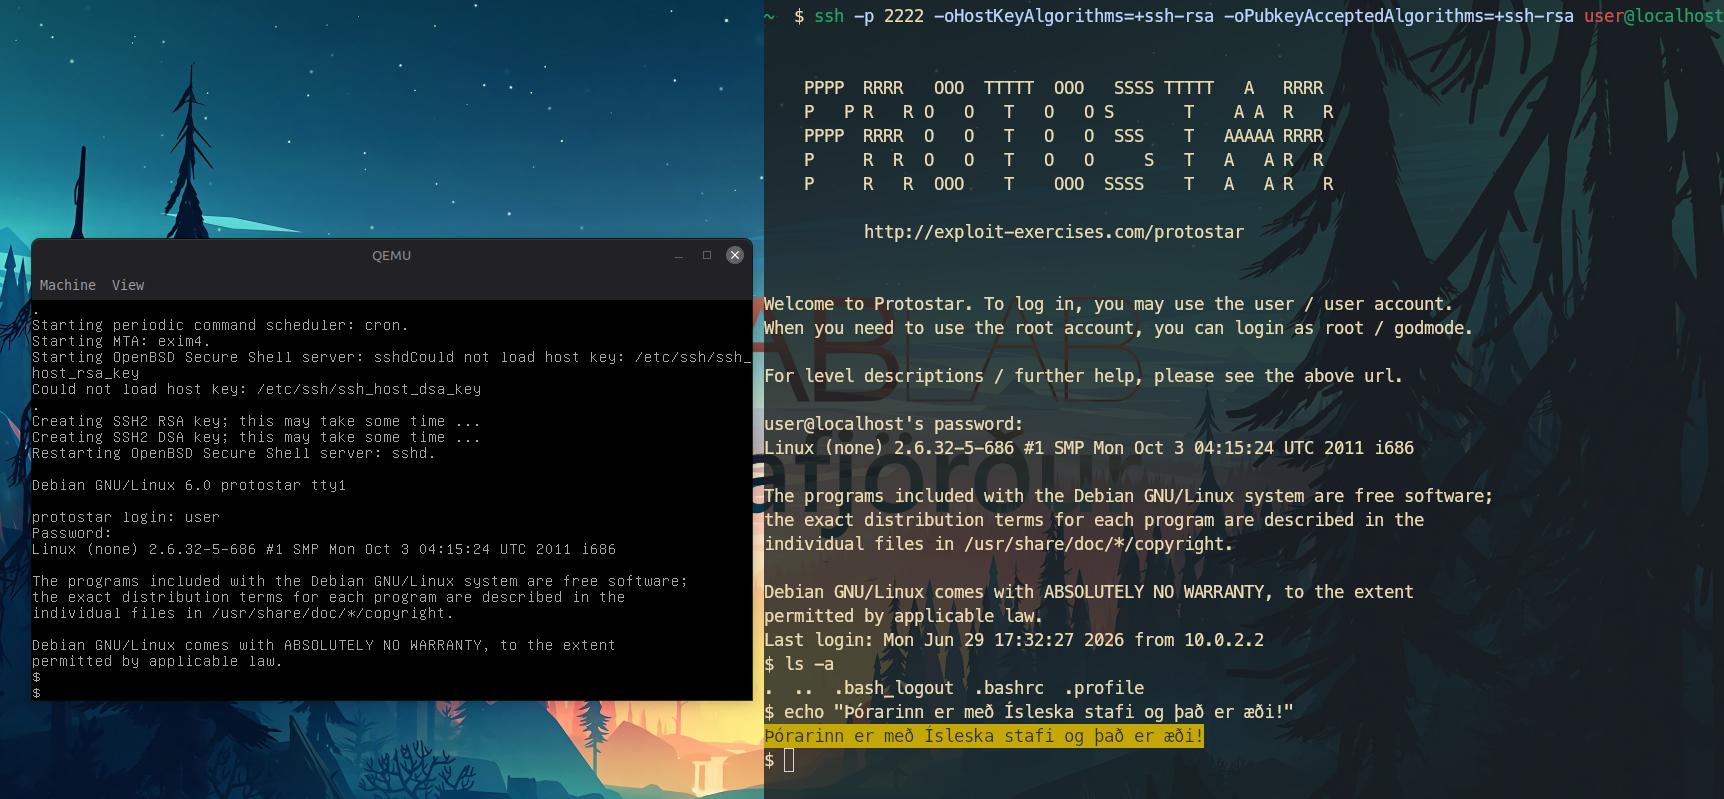
Task: Focus the last $ prompt in QEMU console
Action: pos(36,693)
